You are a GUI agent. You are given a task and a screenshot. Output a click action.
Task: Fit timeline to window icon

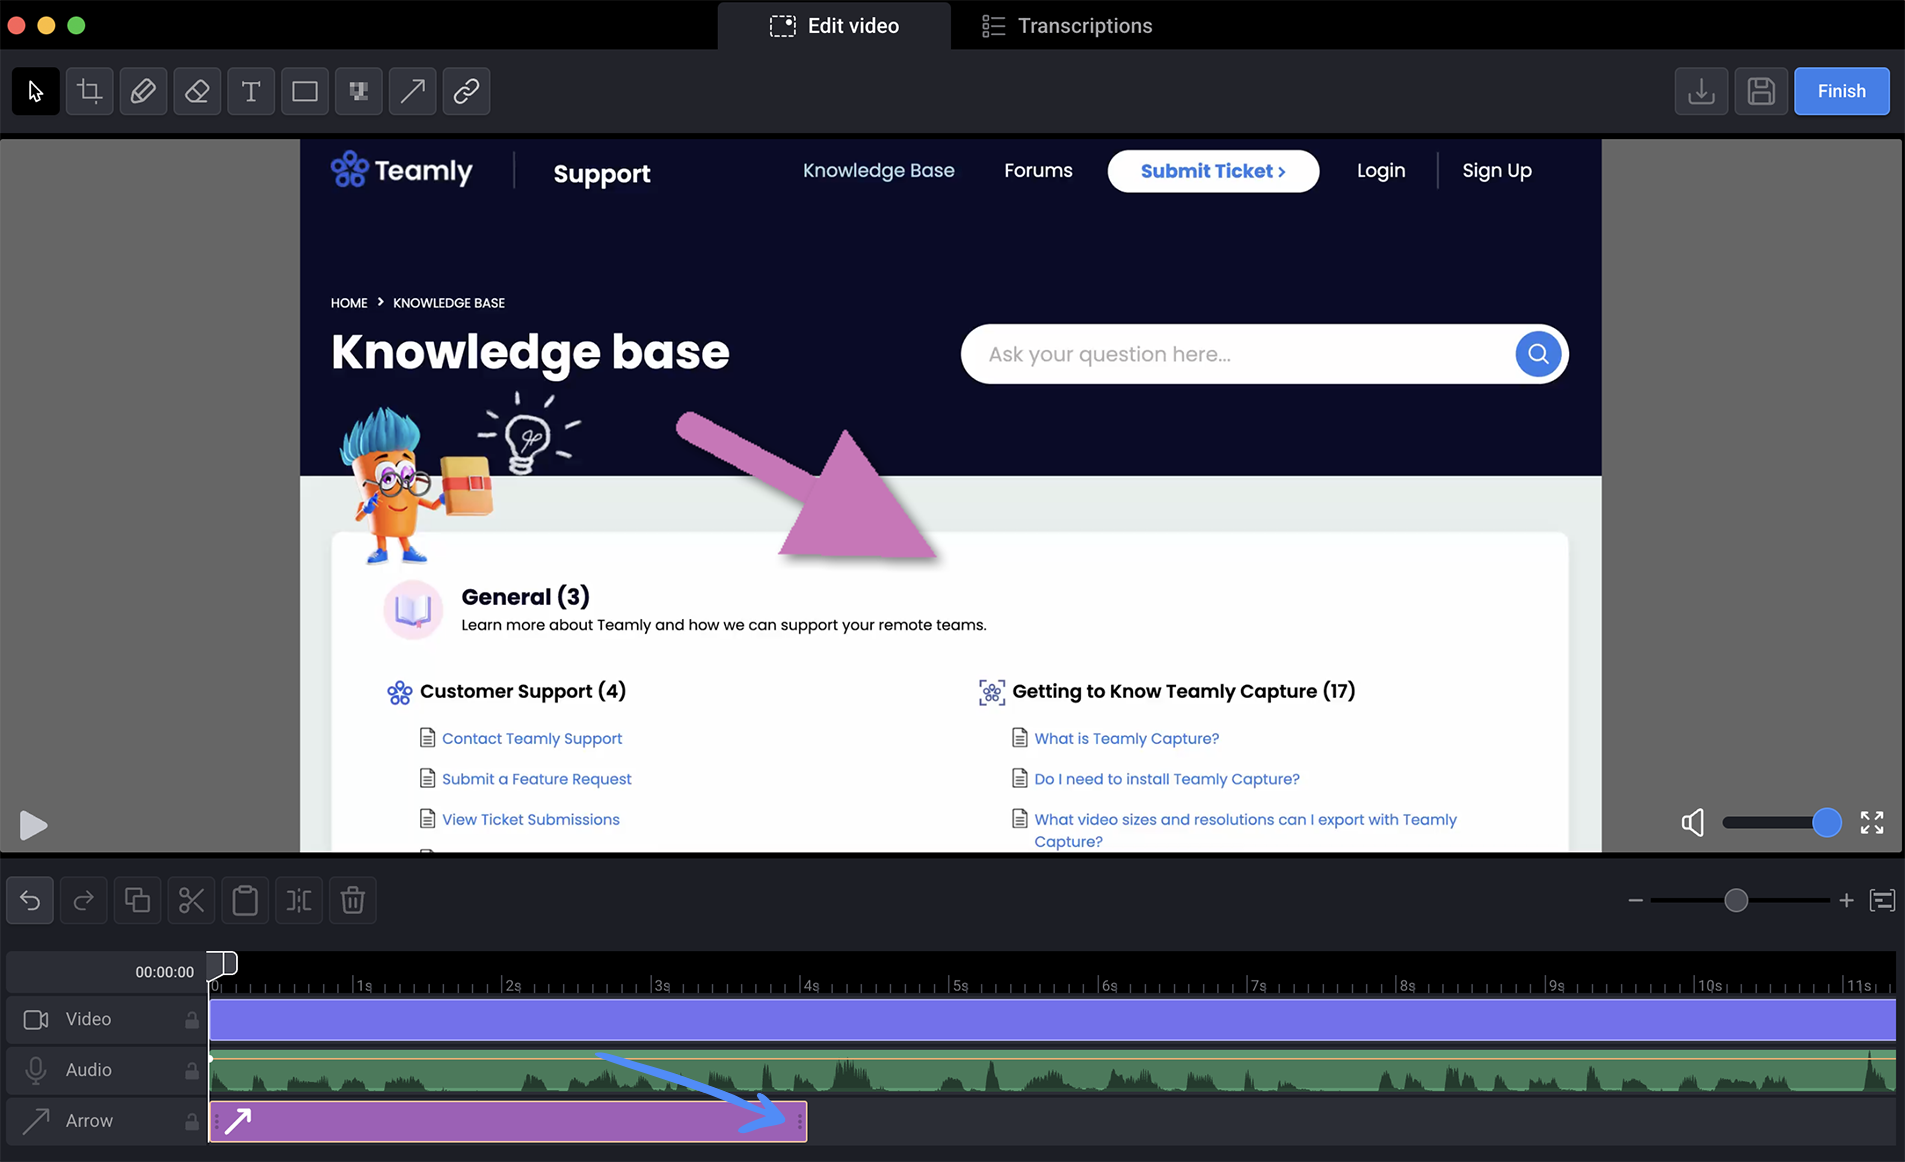click(1882, 900)
